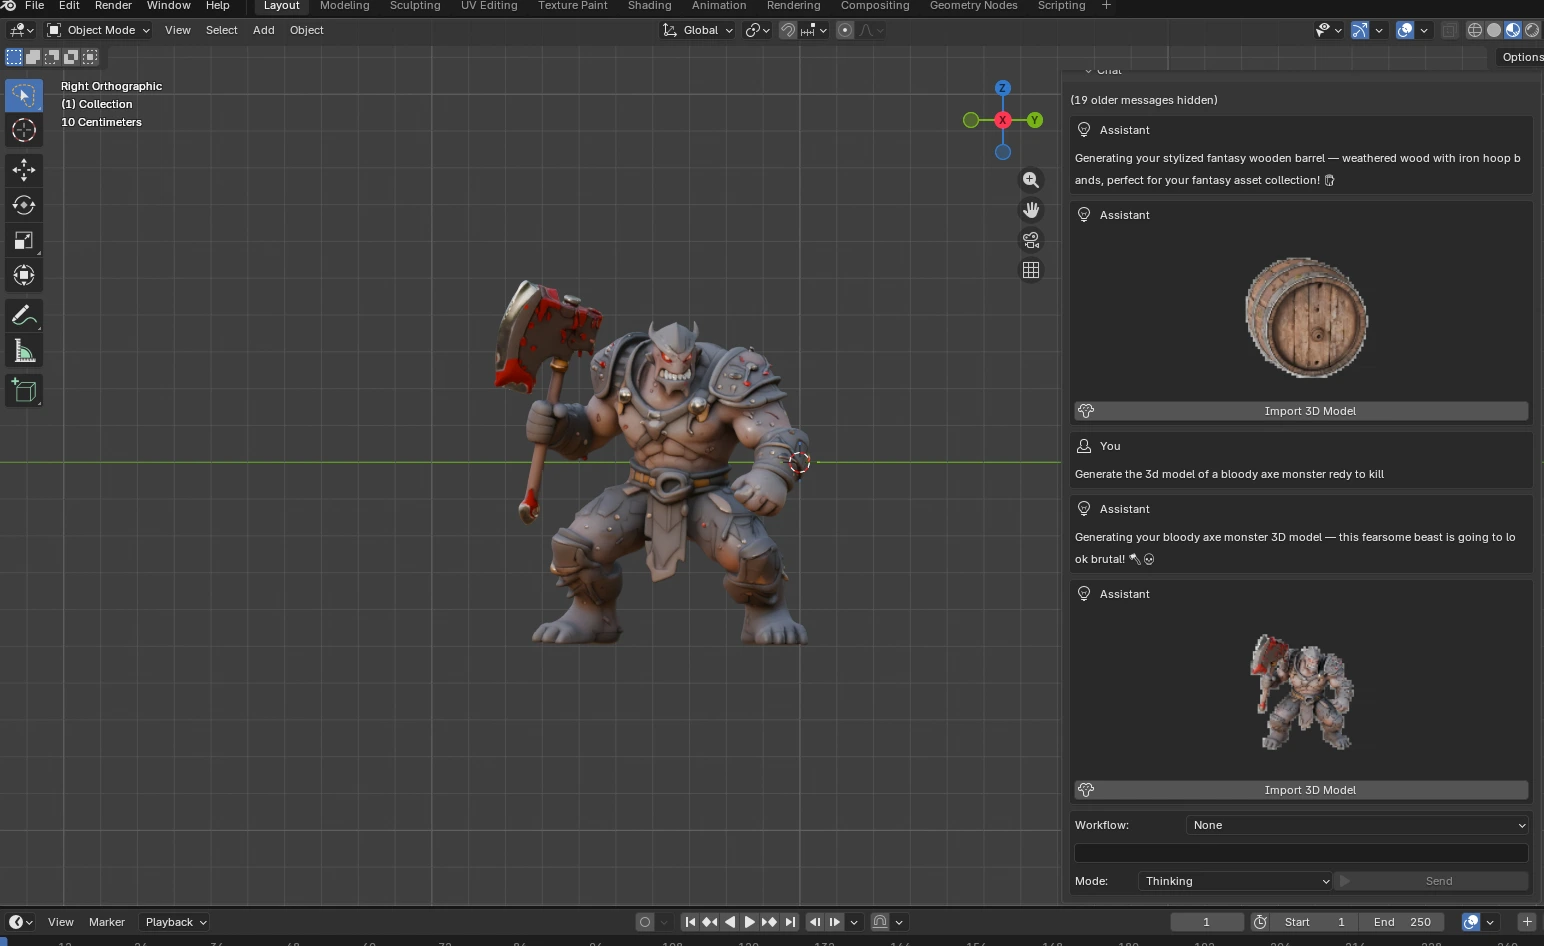Toggle viewport overlays button
Screen dimensions: 1544x946
[x=1405, y=30]
